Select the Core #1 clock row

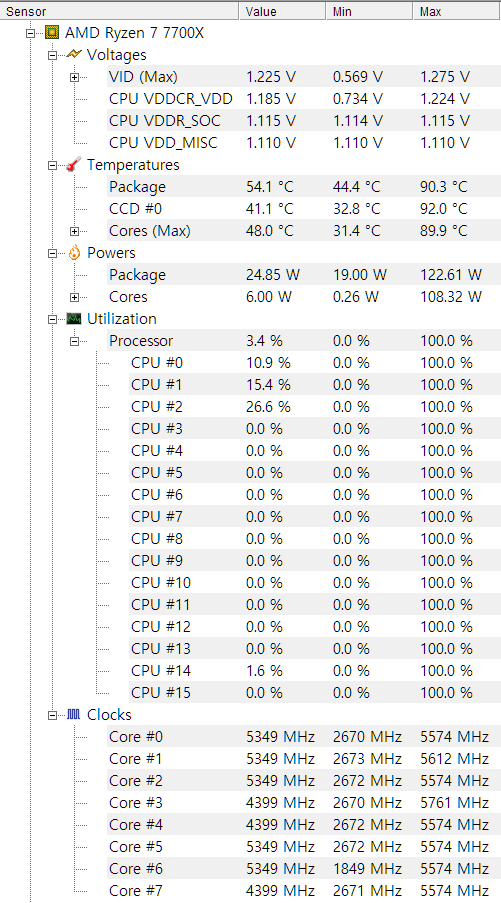303,758
